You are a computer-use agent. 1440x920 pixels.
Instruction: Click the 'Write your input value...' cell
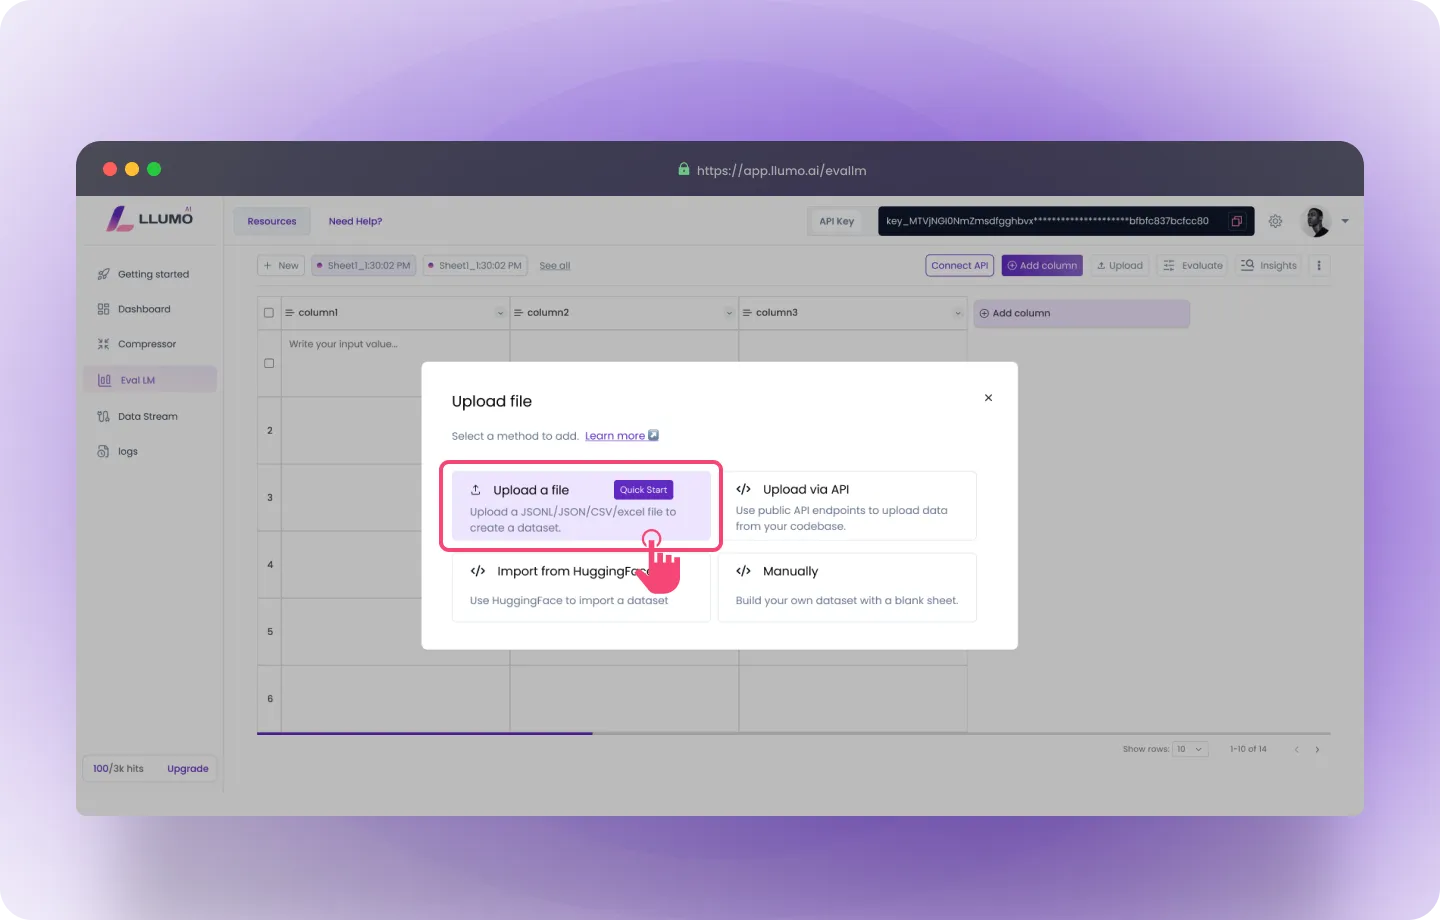click(396, 363)
